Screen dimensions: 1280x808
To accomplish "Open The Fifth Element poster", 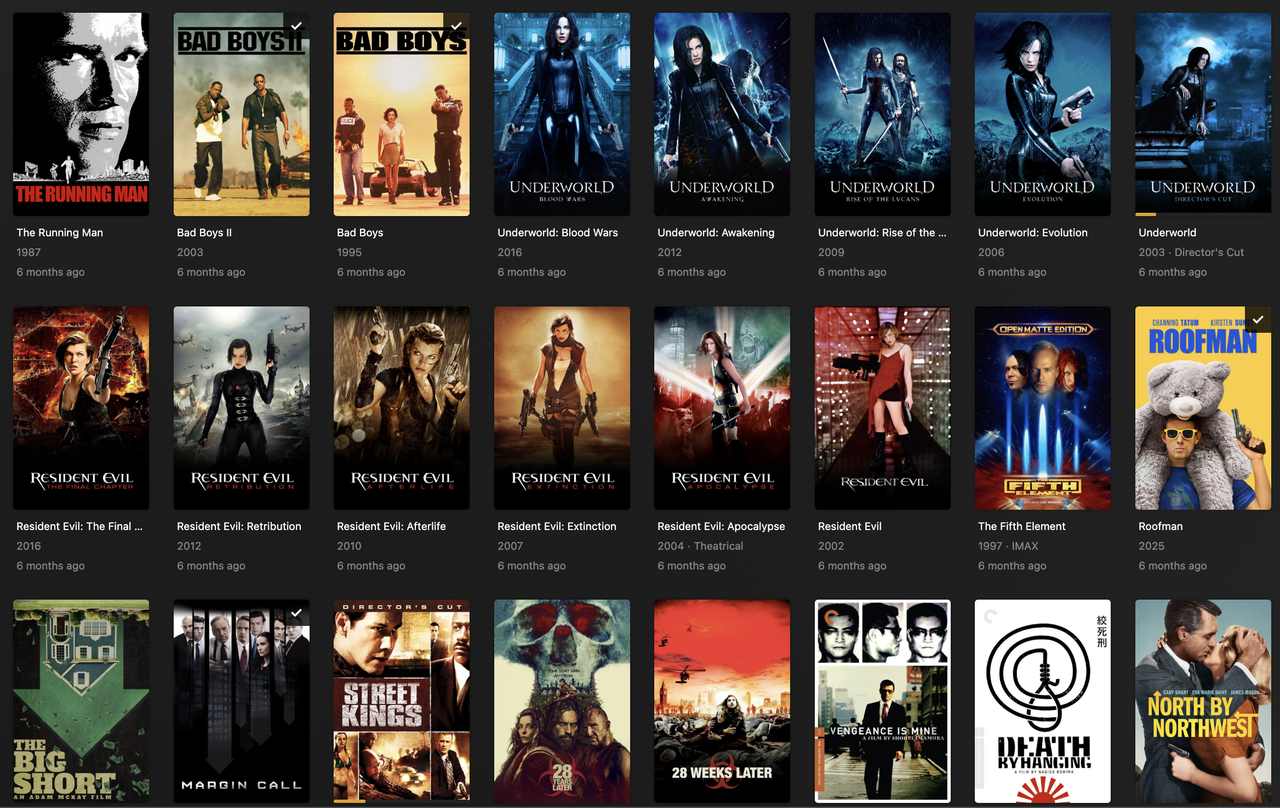I will [1043, 408].
